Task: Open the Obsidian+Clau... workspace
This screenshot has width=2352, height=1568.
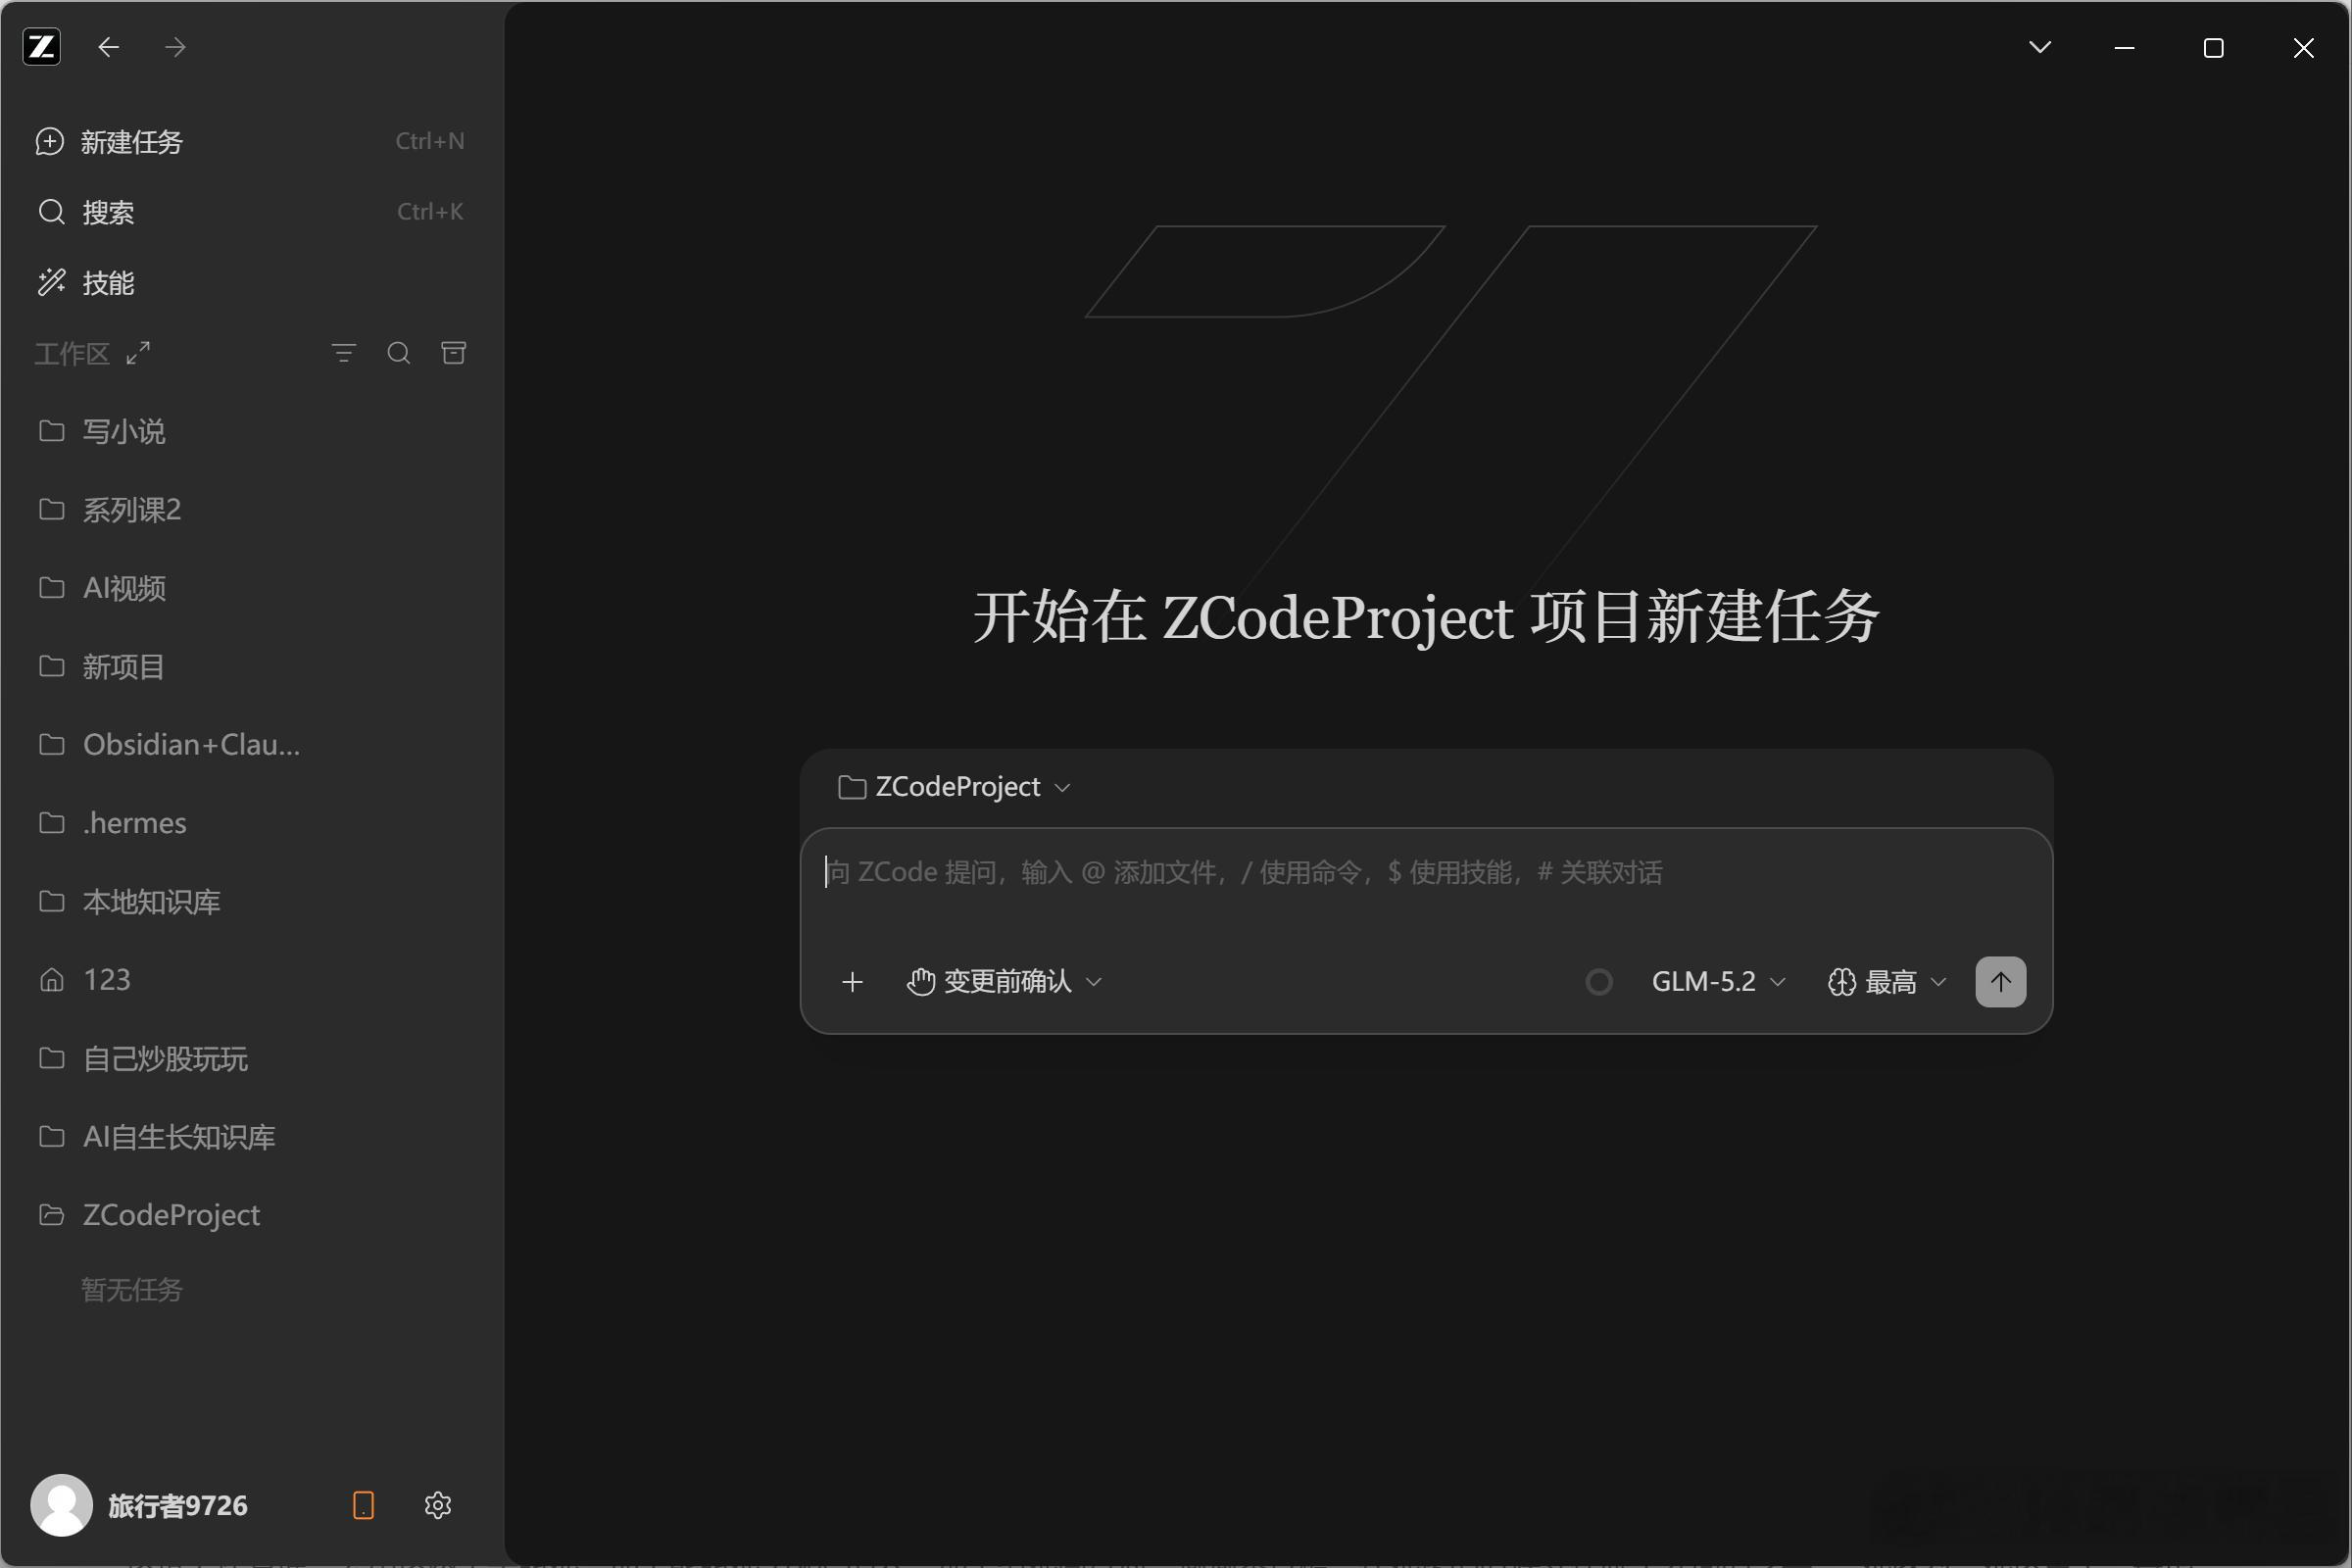Action: [x=250, y=745]
